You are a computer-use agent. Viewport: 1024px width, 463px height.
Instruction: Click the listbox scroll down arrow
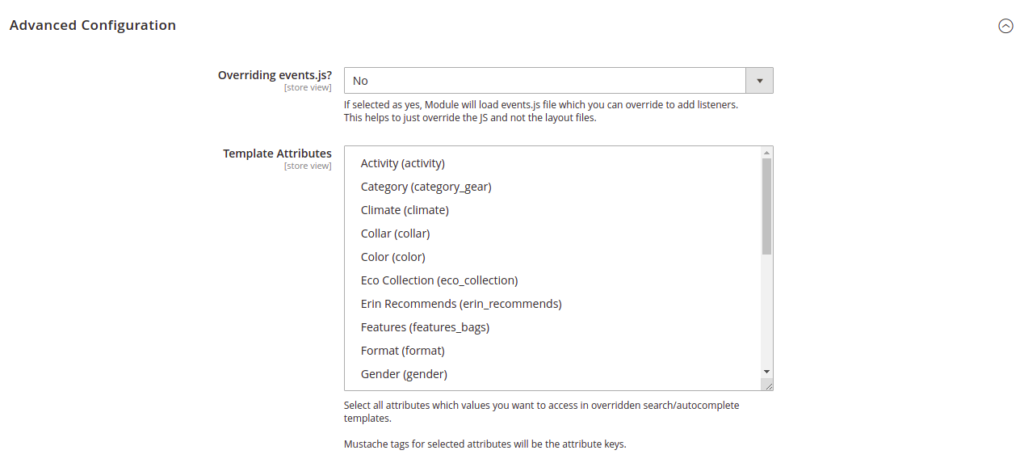(767, 372)
